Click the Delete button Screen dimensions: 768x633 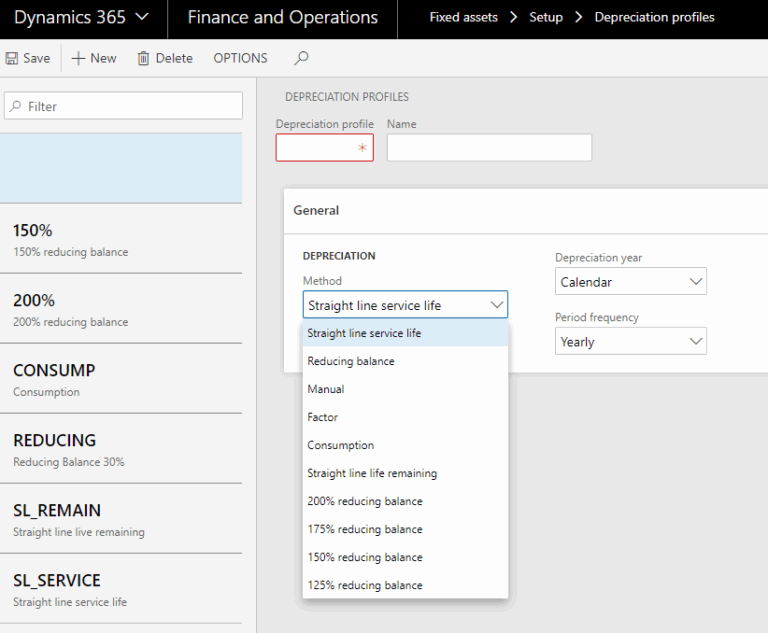pyautogui.click(x=165, y=58)
